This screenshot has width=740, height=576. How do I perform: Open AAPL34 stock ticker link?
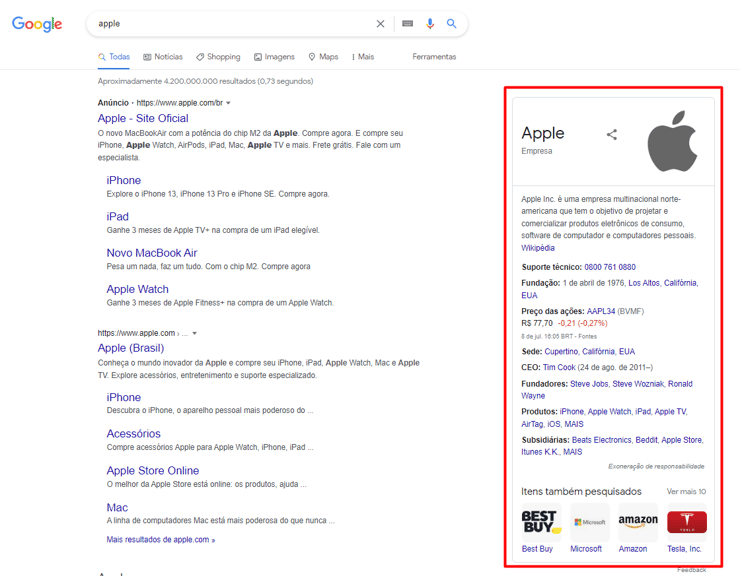601,312
